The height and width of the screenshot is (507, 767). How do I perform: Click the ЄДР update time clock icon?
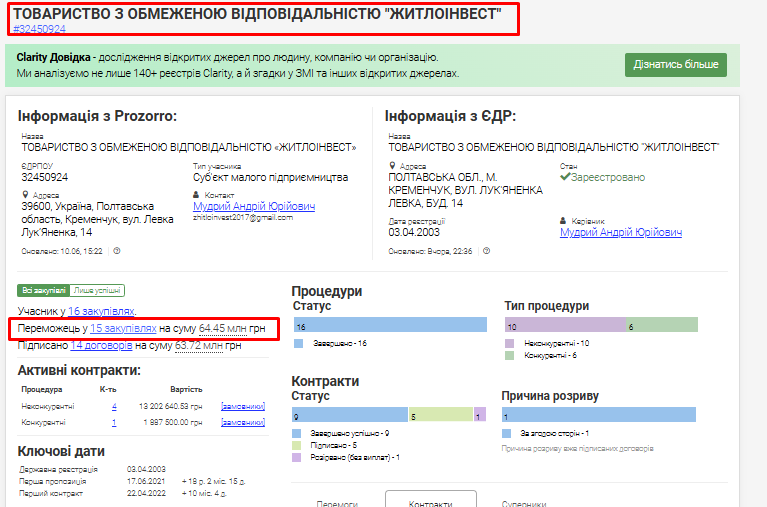coord(485,251)
